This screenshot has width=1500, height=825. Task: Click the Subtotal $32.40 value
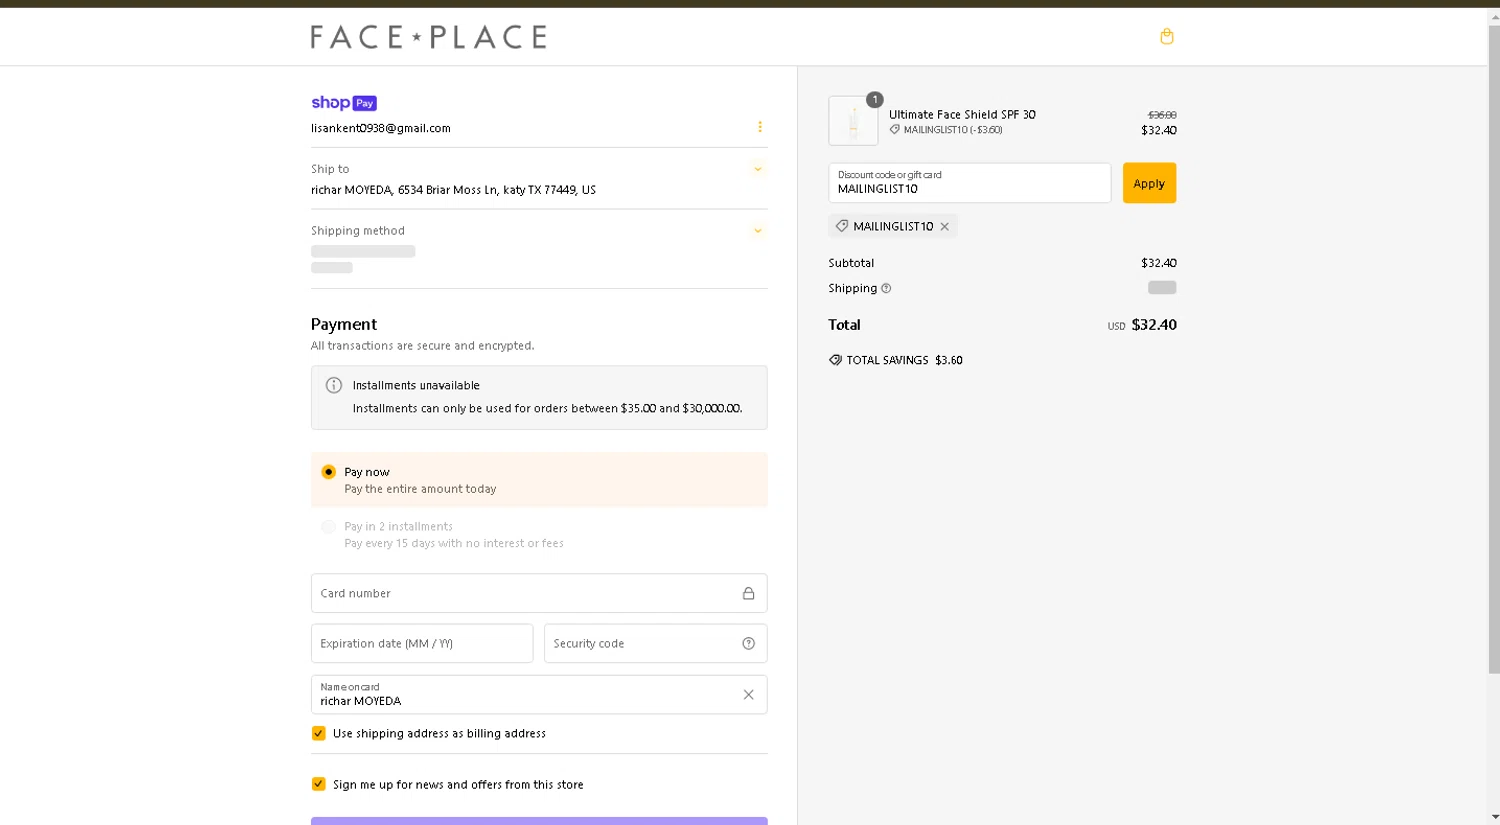1158,263
